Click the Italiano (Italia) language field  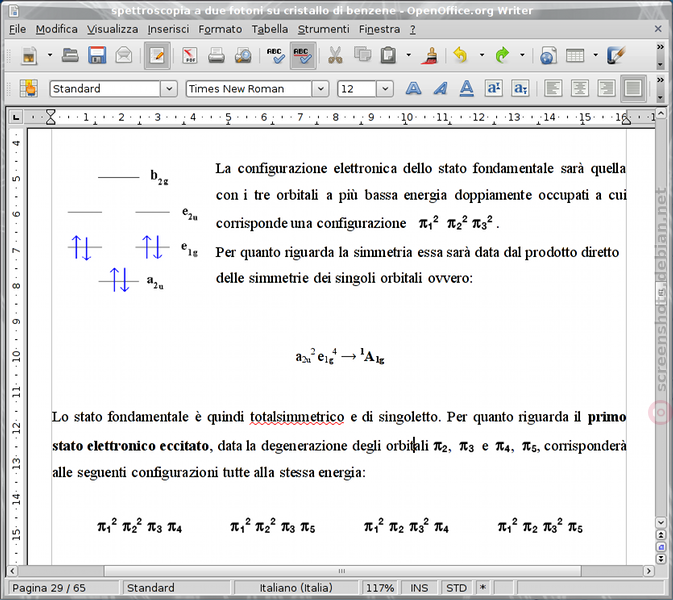(x=296, y=588)
